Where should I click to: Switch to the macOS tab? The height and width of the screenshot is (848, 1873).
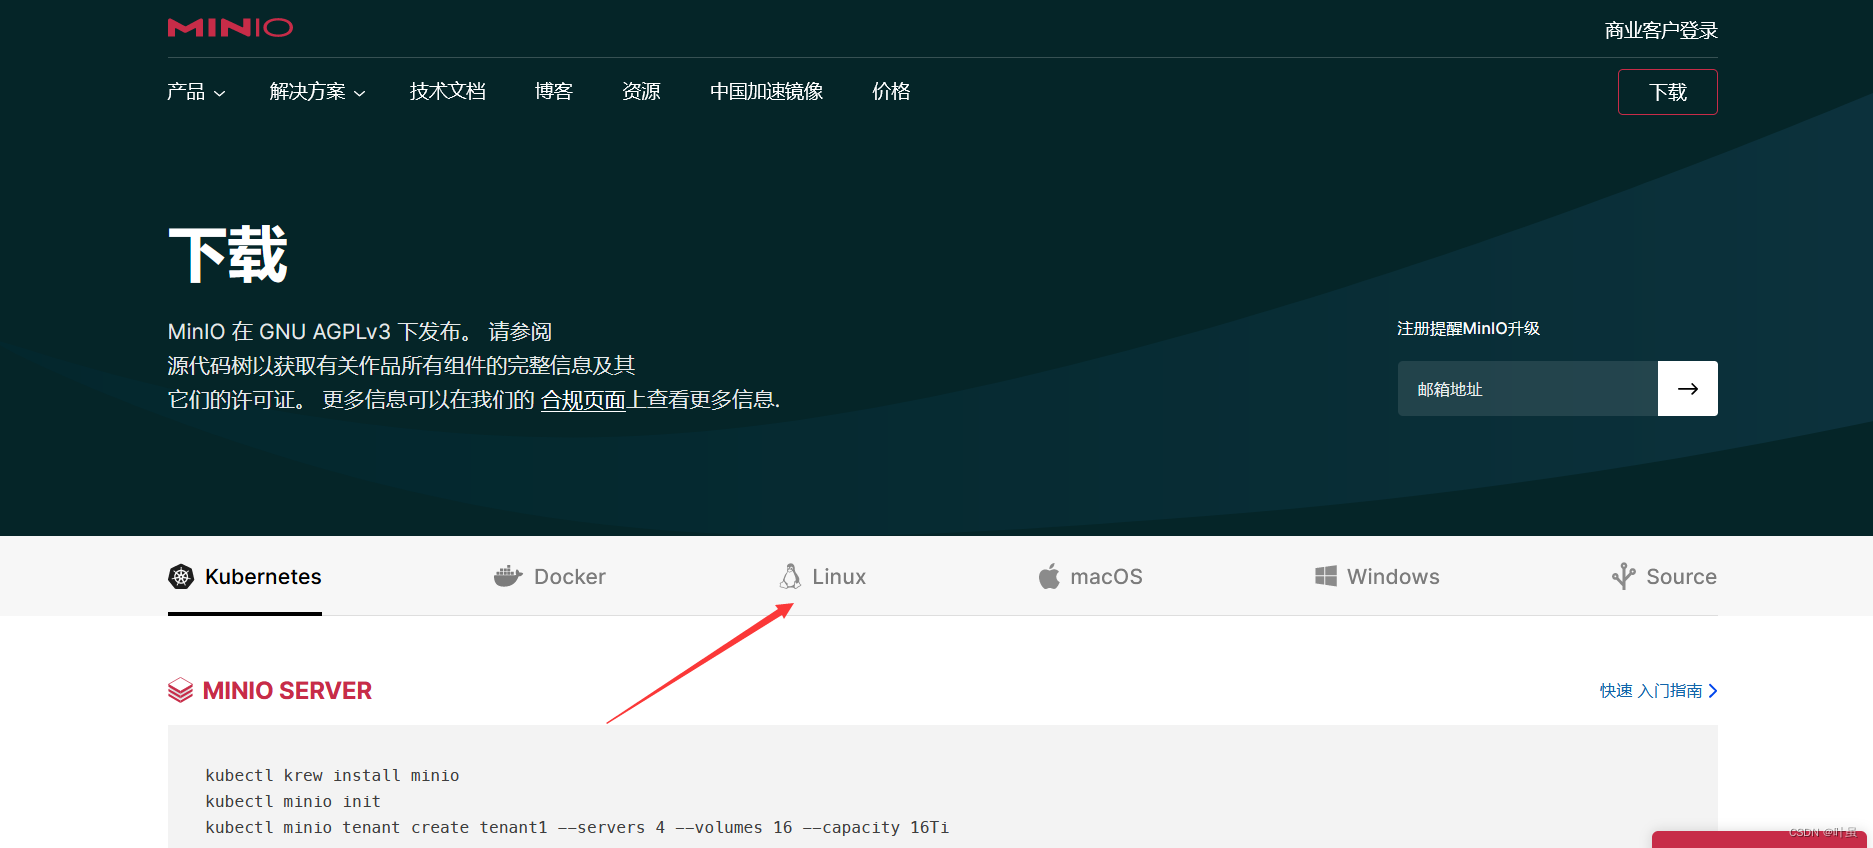(1090, 576)
